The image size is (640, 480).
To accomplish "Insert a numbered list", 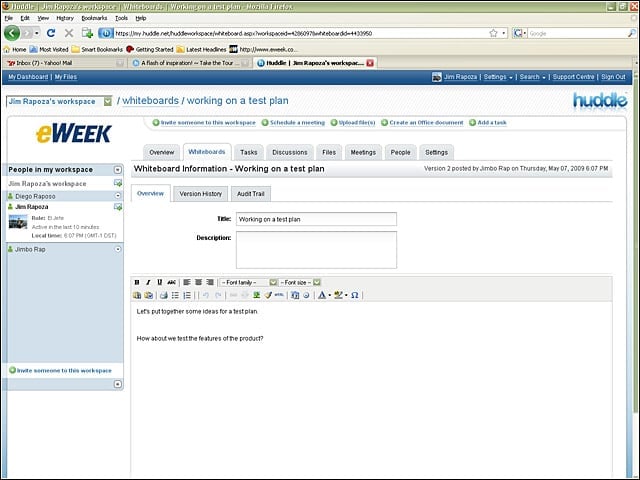I will 187,295.
